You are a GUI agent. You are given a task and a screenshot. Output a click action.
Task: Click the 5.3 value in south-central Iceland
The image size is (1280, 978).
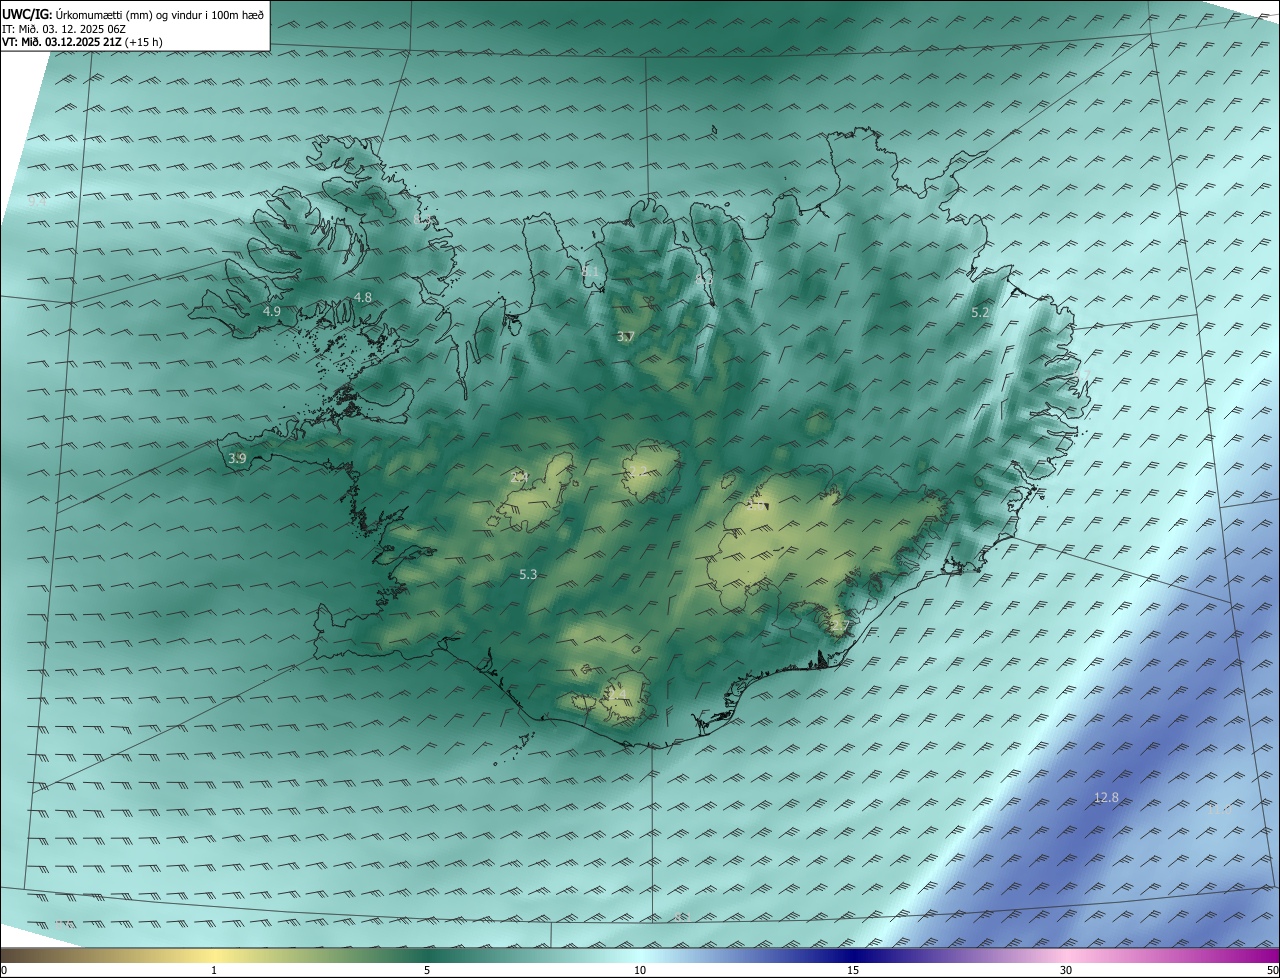click(x=529, y=575)
